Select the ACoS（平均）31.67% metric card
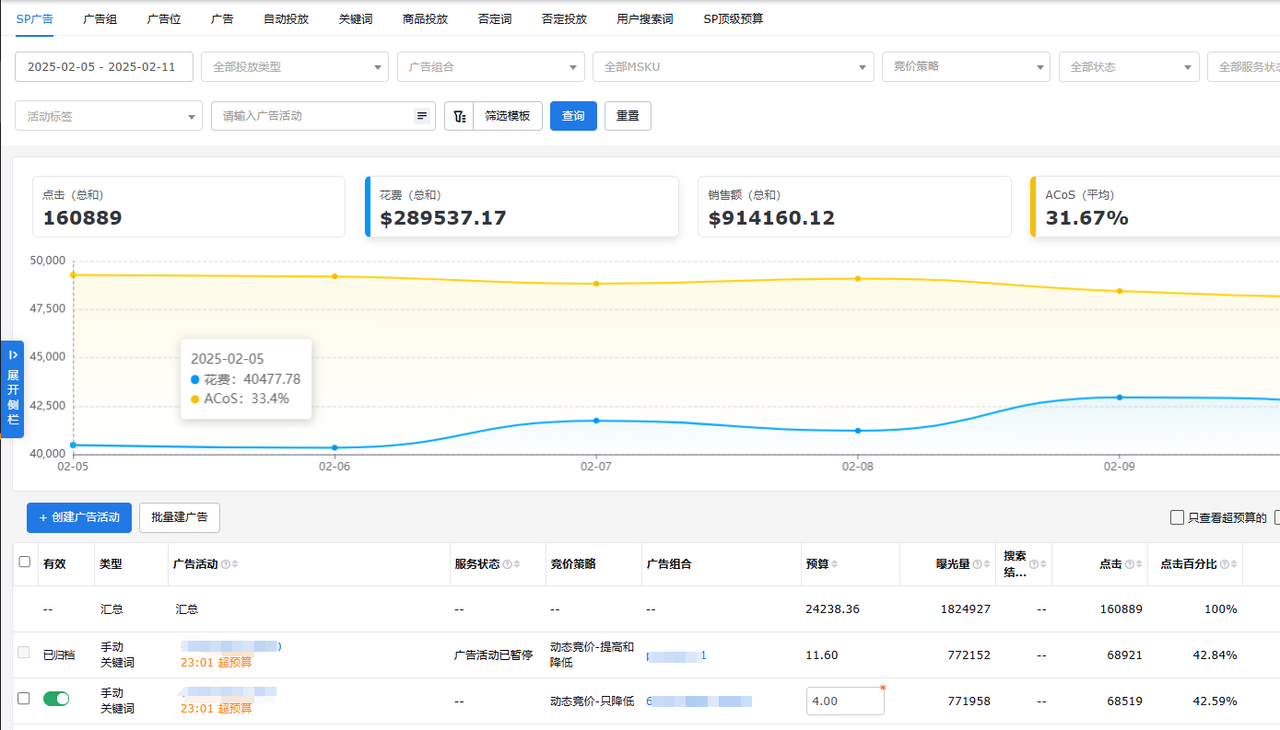 [x=1156, y=207]
